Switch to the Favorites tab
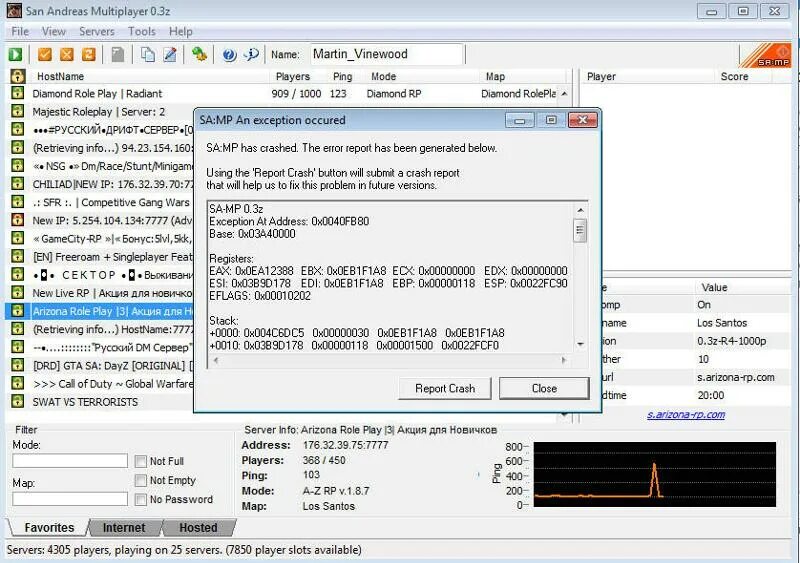This screenshot has height=563, width=800. tap(49, 527)
